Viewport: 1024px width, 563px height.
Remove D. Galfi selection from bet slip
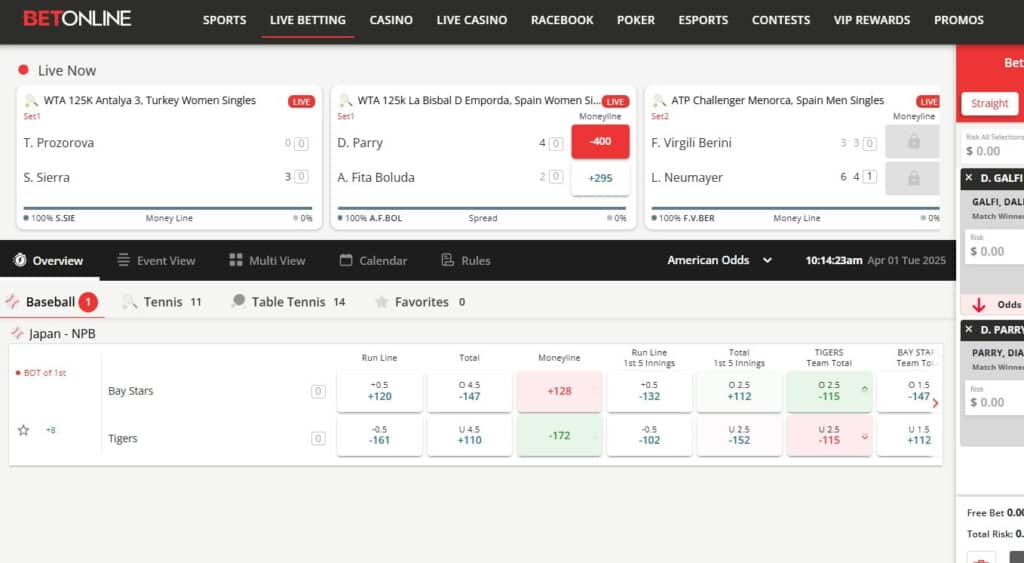968,178
